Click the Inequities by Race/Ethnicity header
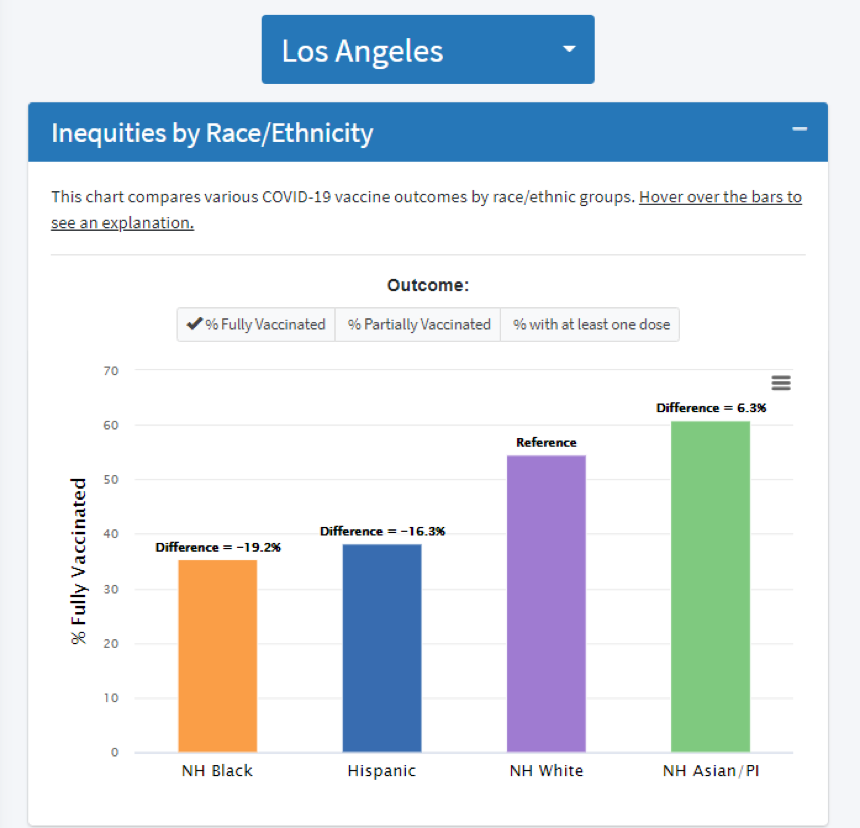Image resolution: width=860 pixels, height=828 pixels. (x=215, y=132)
